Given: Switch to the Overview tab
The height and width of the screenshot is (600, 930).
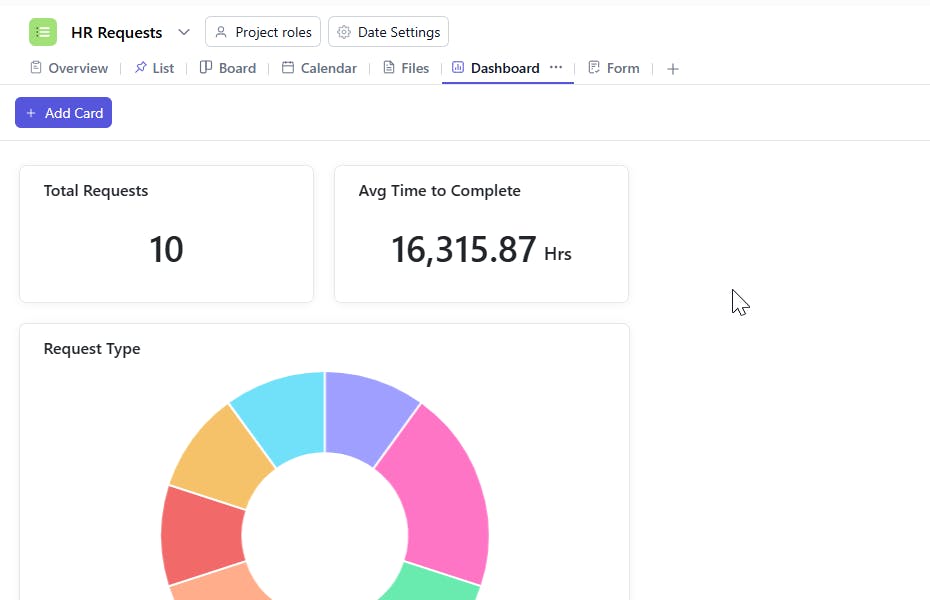Looking at the screenshot, I should 68,68.
